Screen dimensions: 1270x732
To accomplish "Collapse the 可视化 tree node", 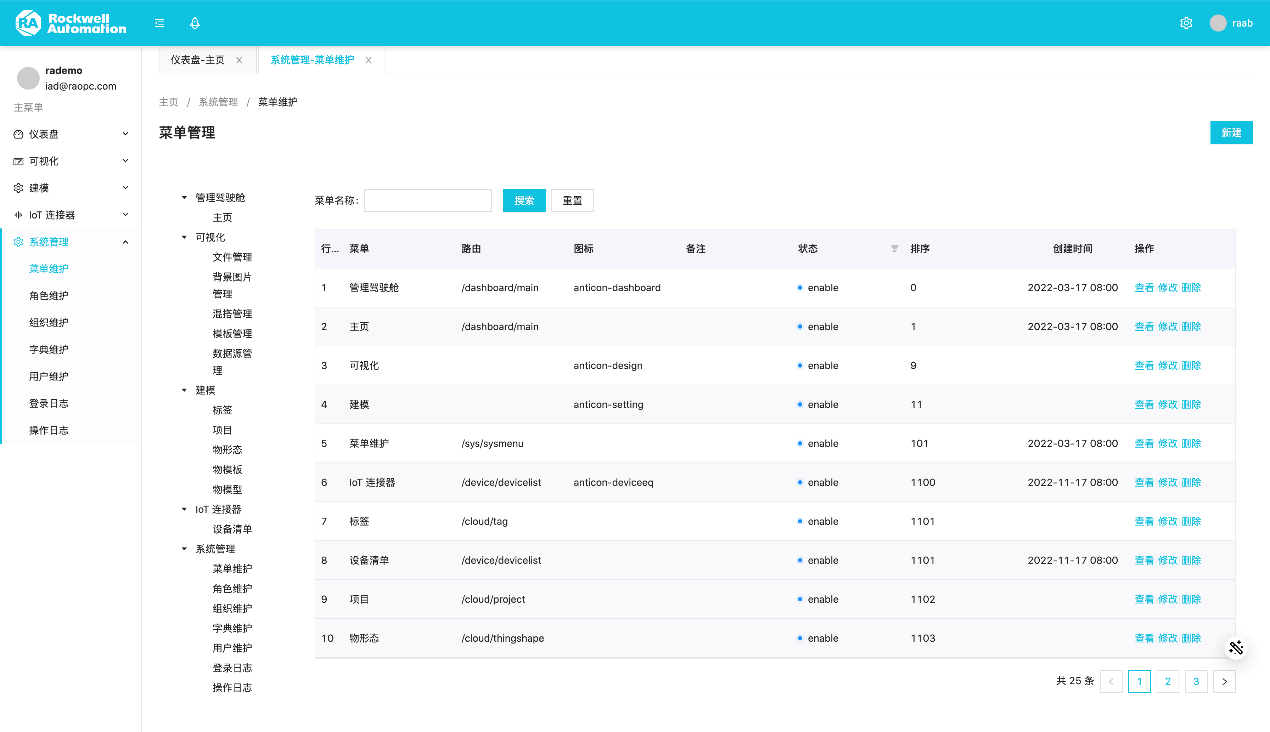I will [x=185, y=237].
